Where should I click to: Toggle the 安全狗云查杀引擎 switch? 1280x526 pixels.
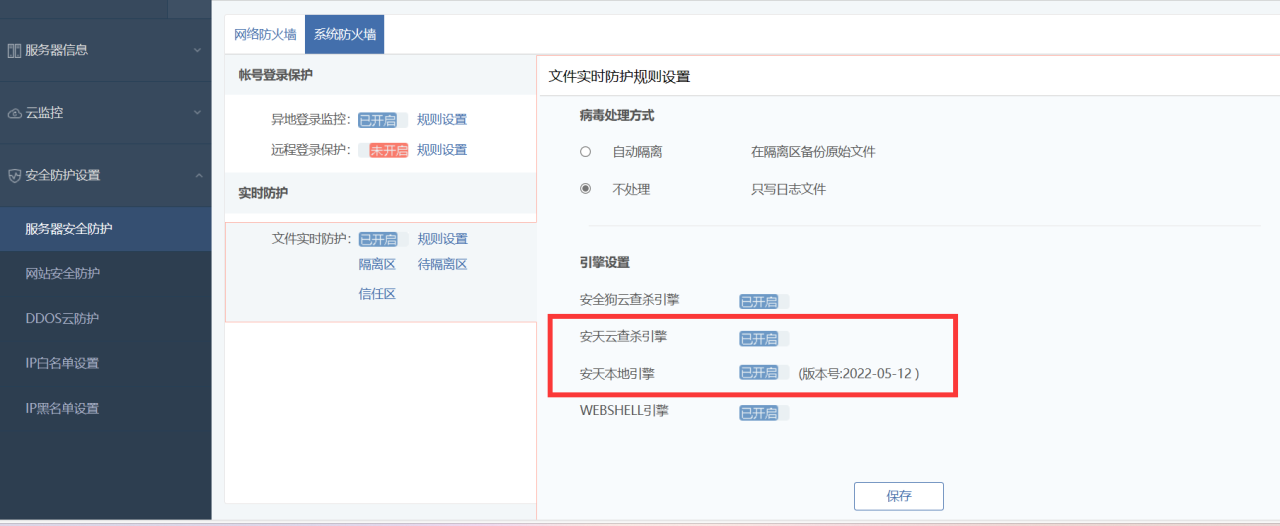(764, 301)
